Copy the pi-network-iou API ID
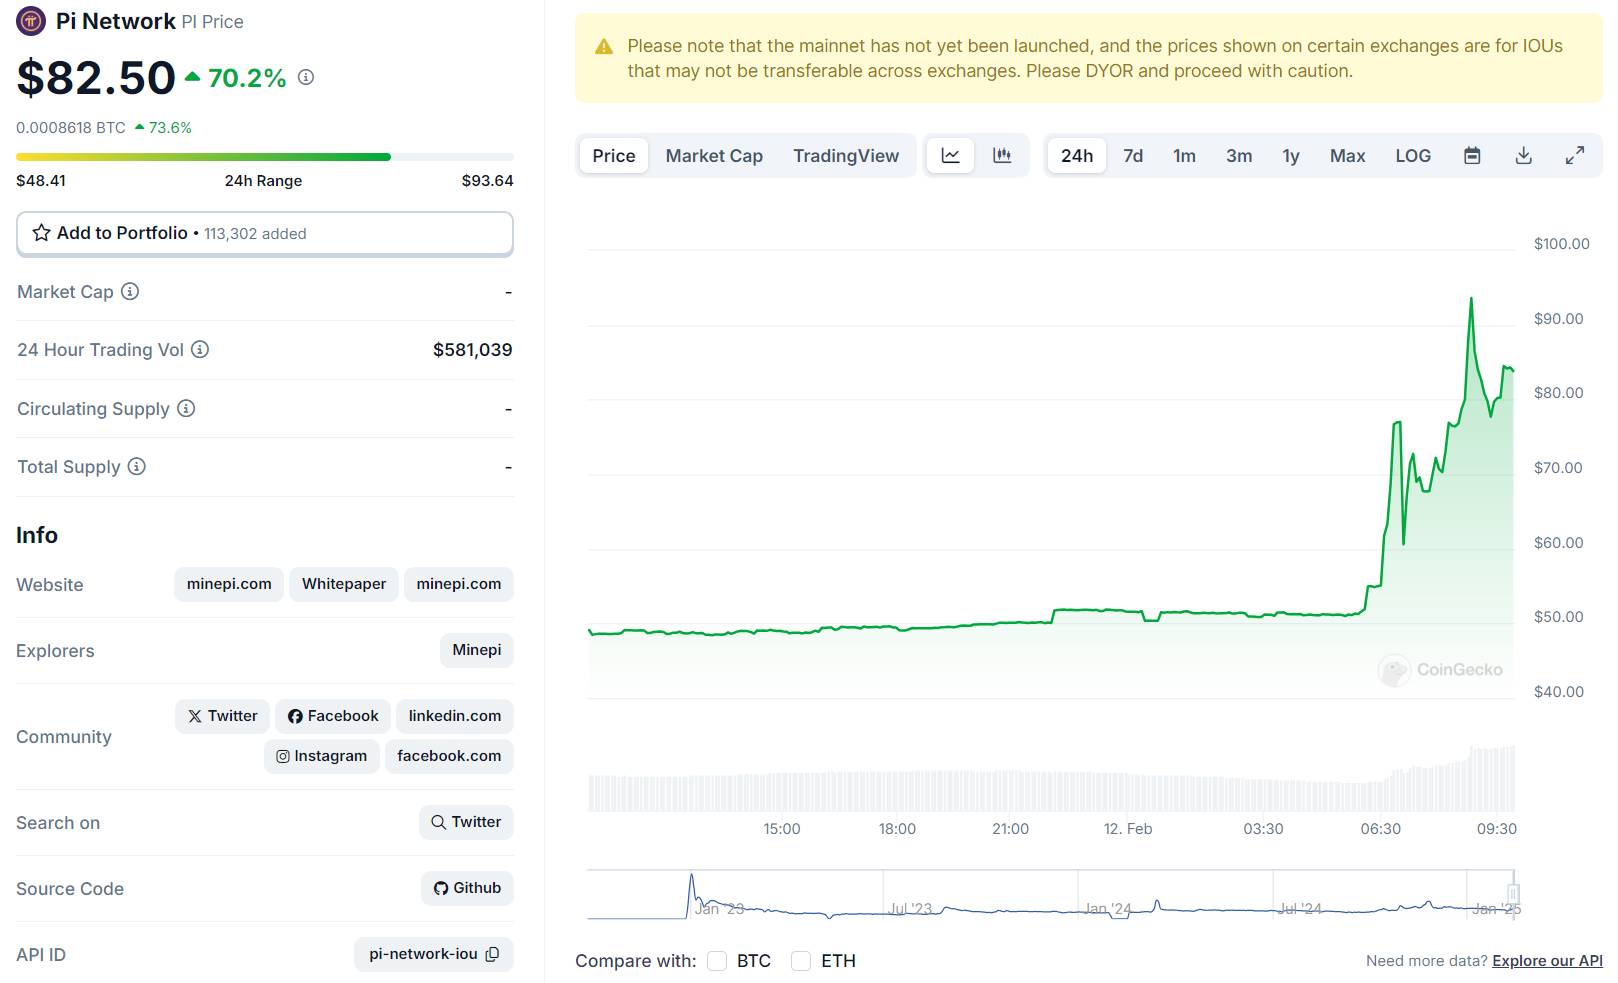 pos(492,954)
